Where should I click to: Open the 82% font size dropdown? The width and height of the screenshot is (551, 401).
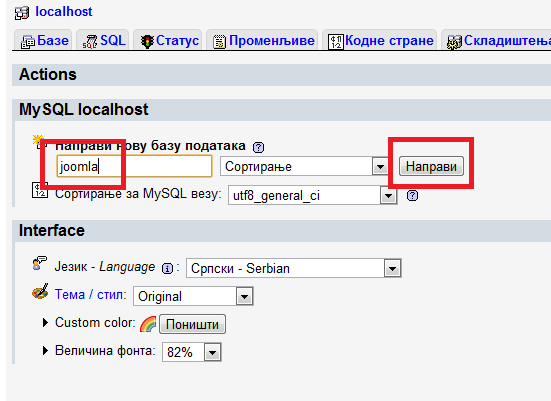tap(192, 352)
